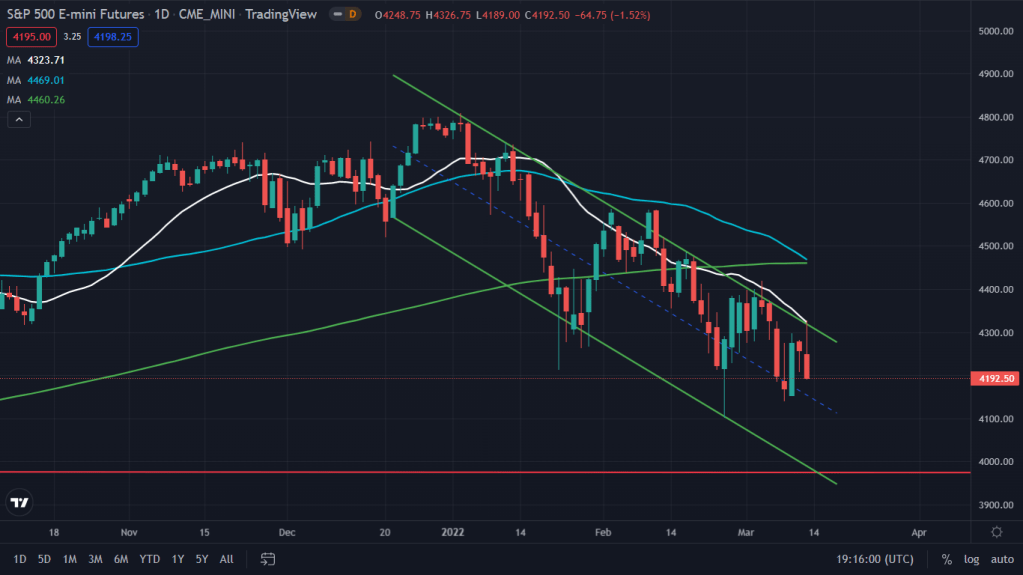Select the 6M time range
1023x575 pixels.
click(121, 558)
